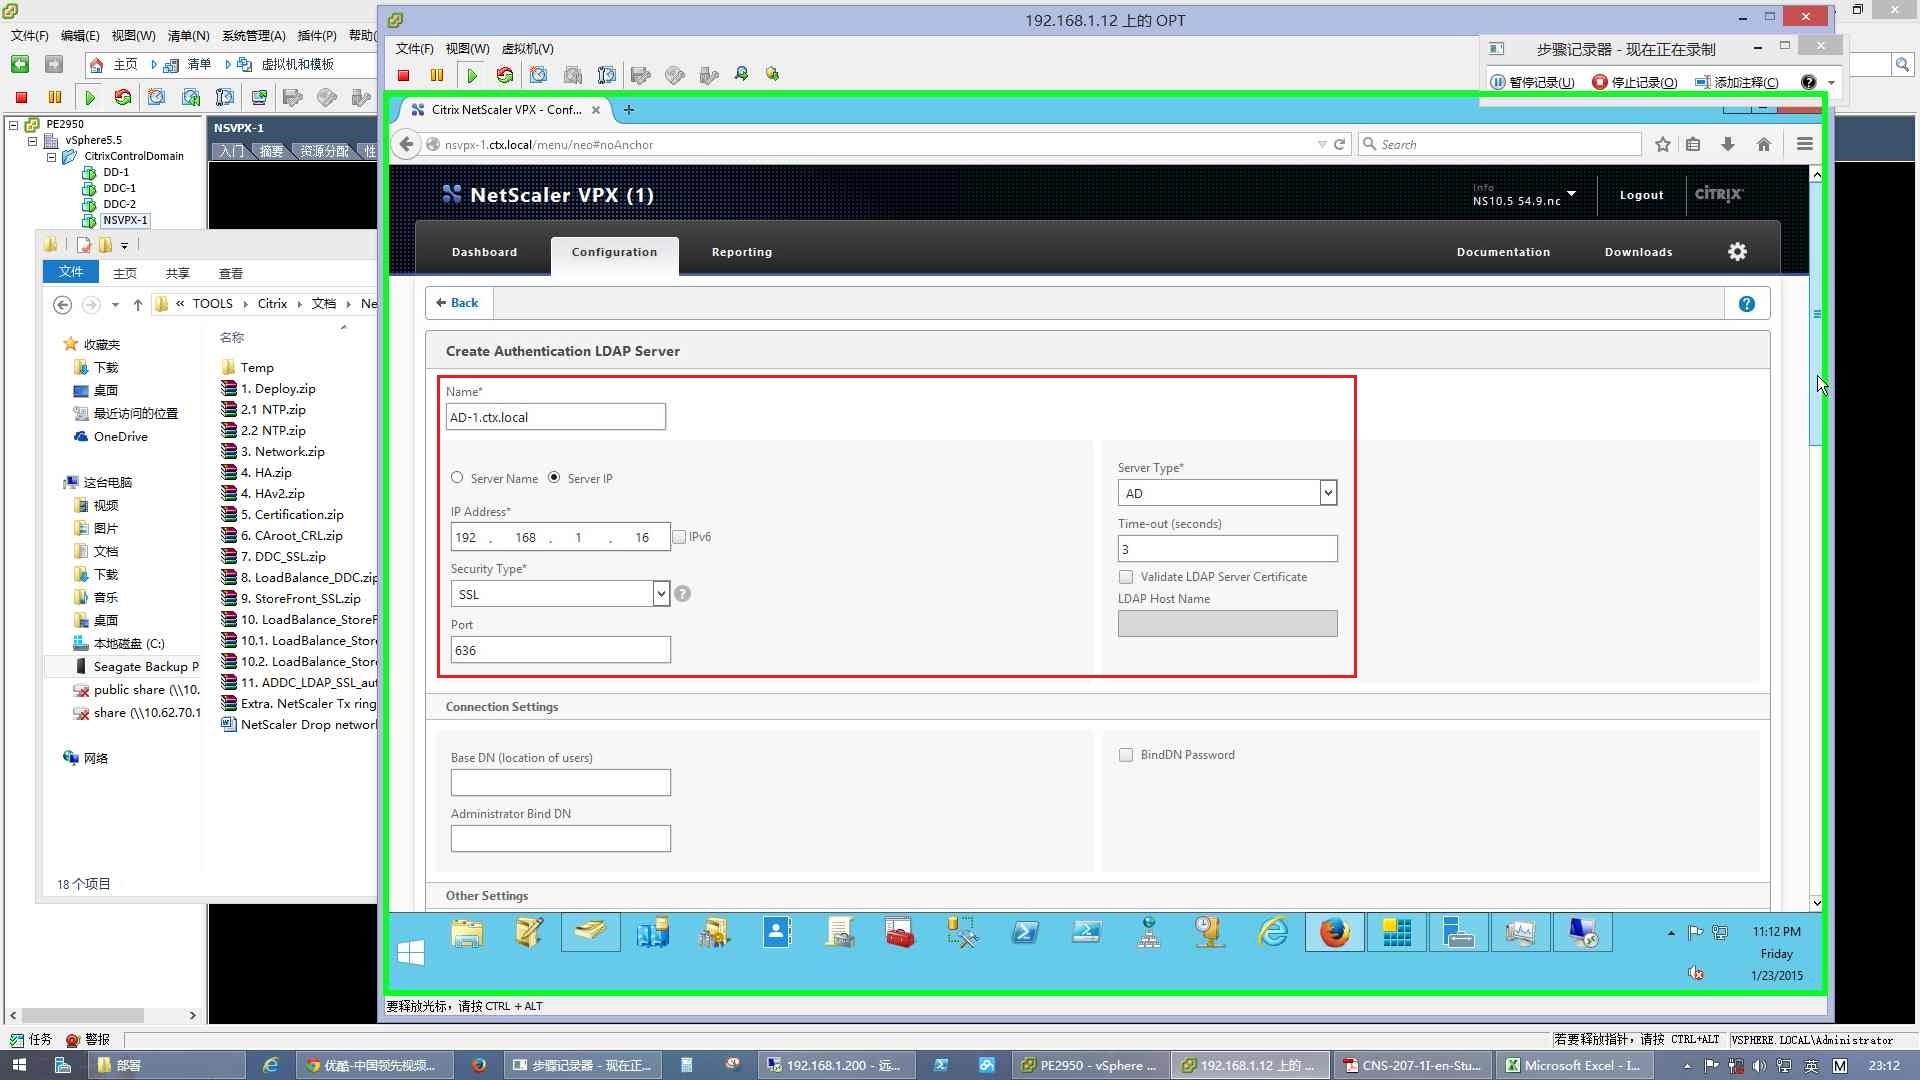
Task: Open the NetScaler settings gear icon
Action: (x=1738, y=252)
